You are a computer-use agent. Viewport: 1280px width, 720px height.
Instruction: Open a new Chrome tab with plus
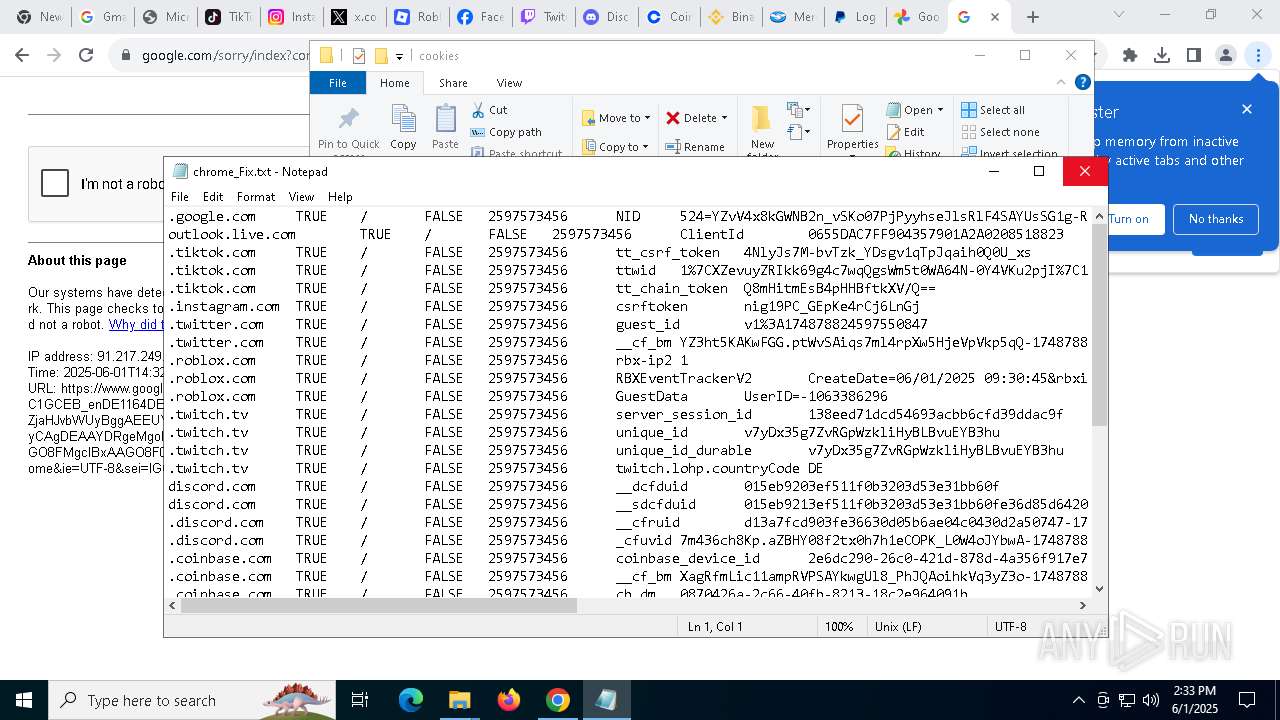click(1033, 17)
